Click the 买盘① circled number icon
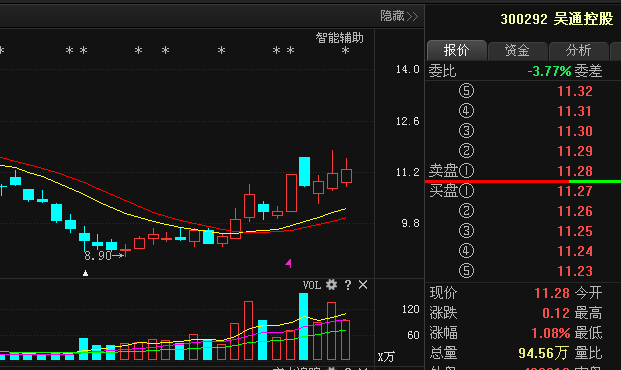Viewport: 621px width, 370px height. point(466,191)
